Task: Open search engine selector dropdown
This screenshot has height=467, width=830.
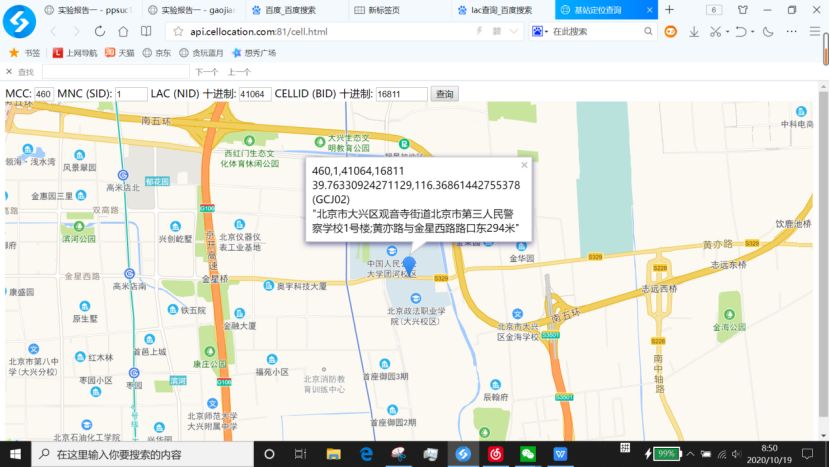Action: 540,32
